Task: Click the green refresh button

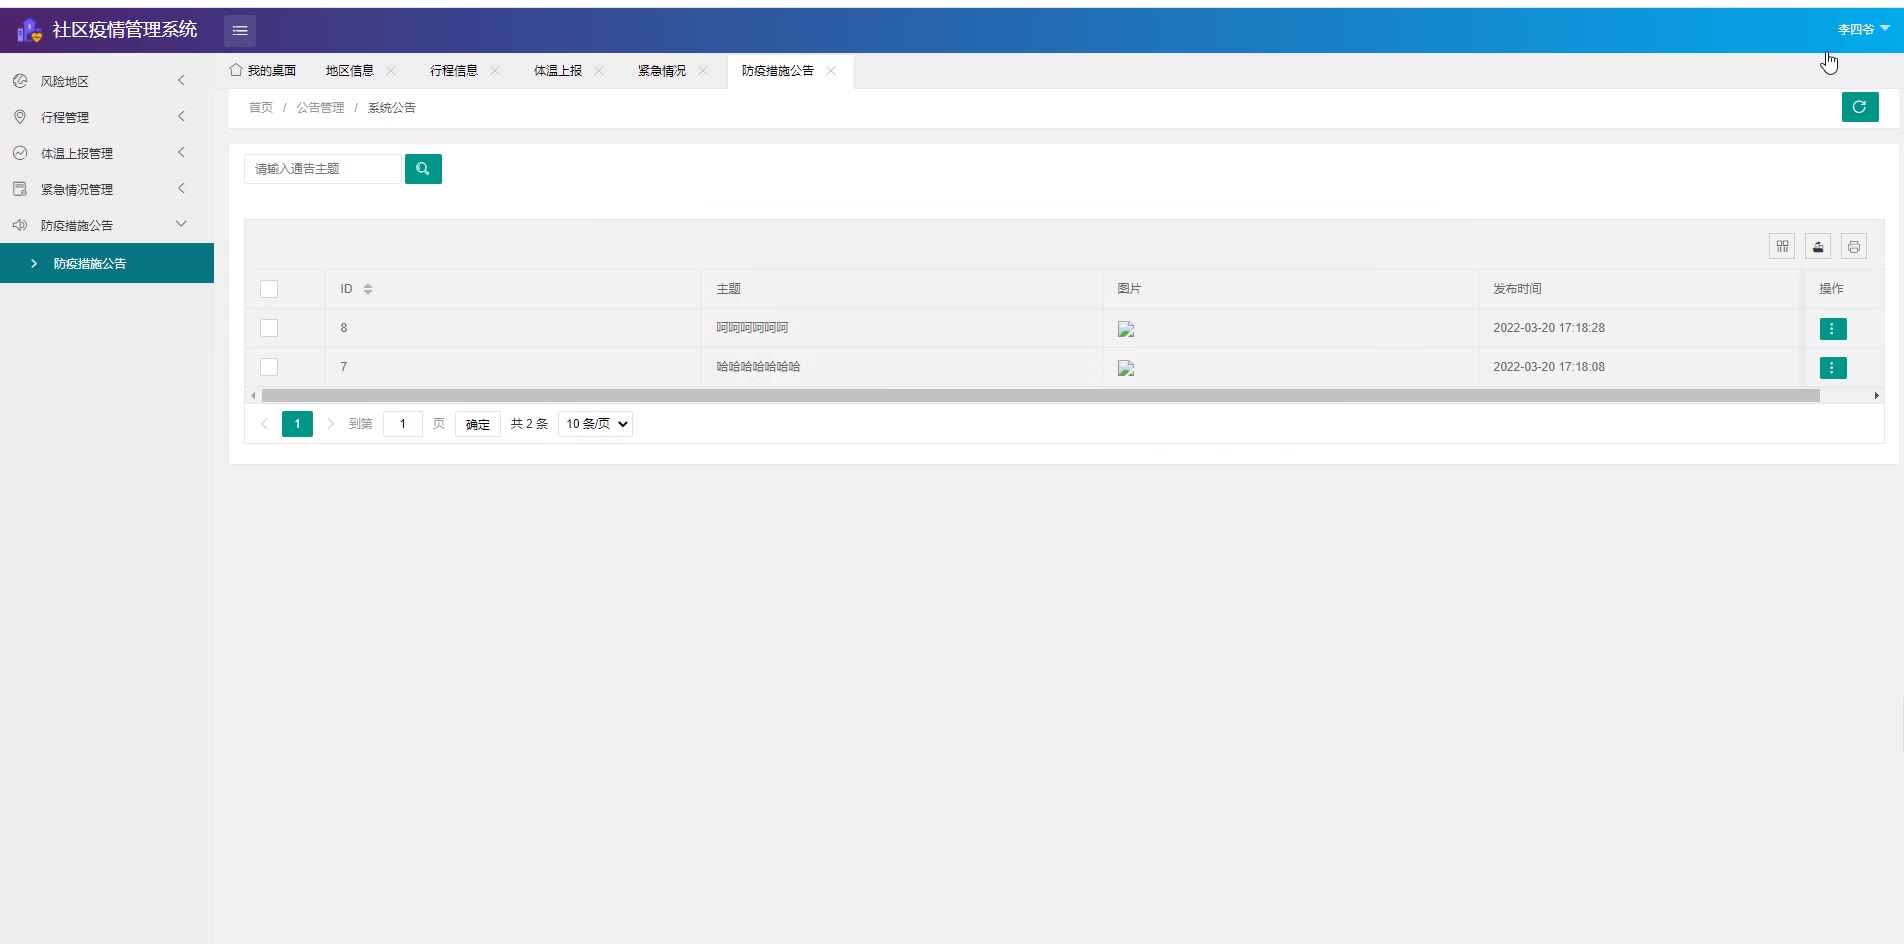Action: 1860,107
